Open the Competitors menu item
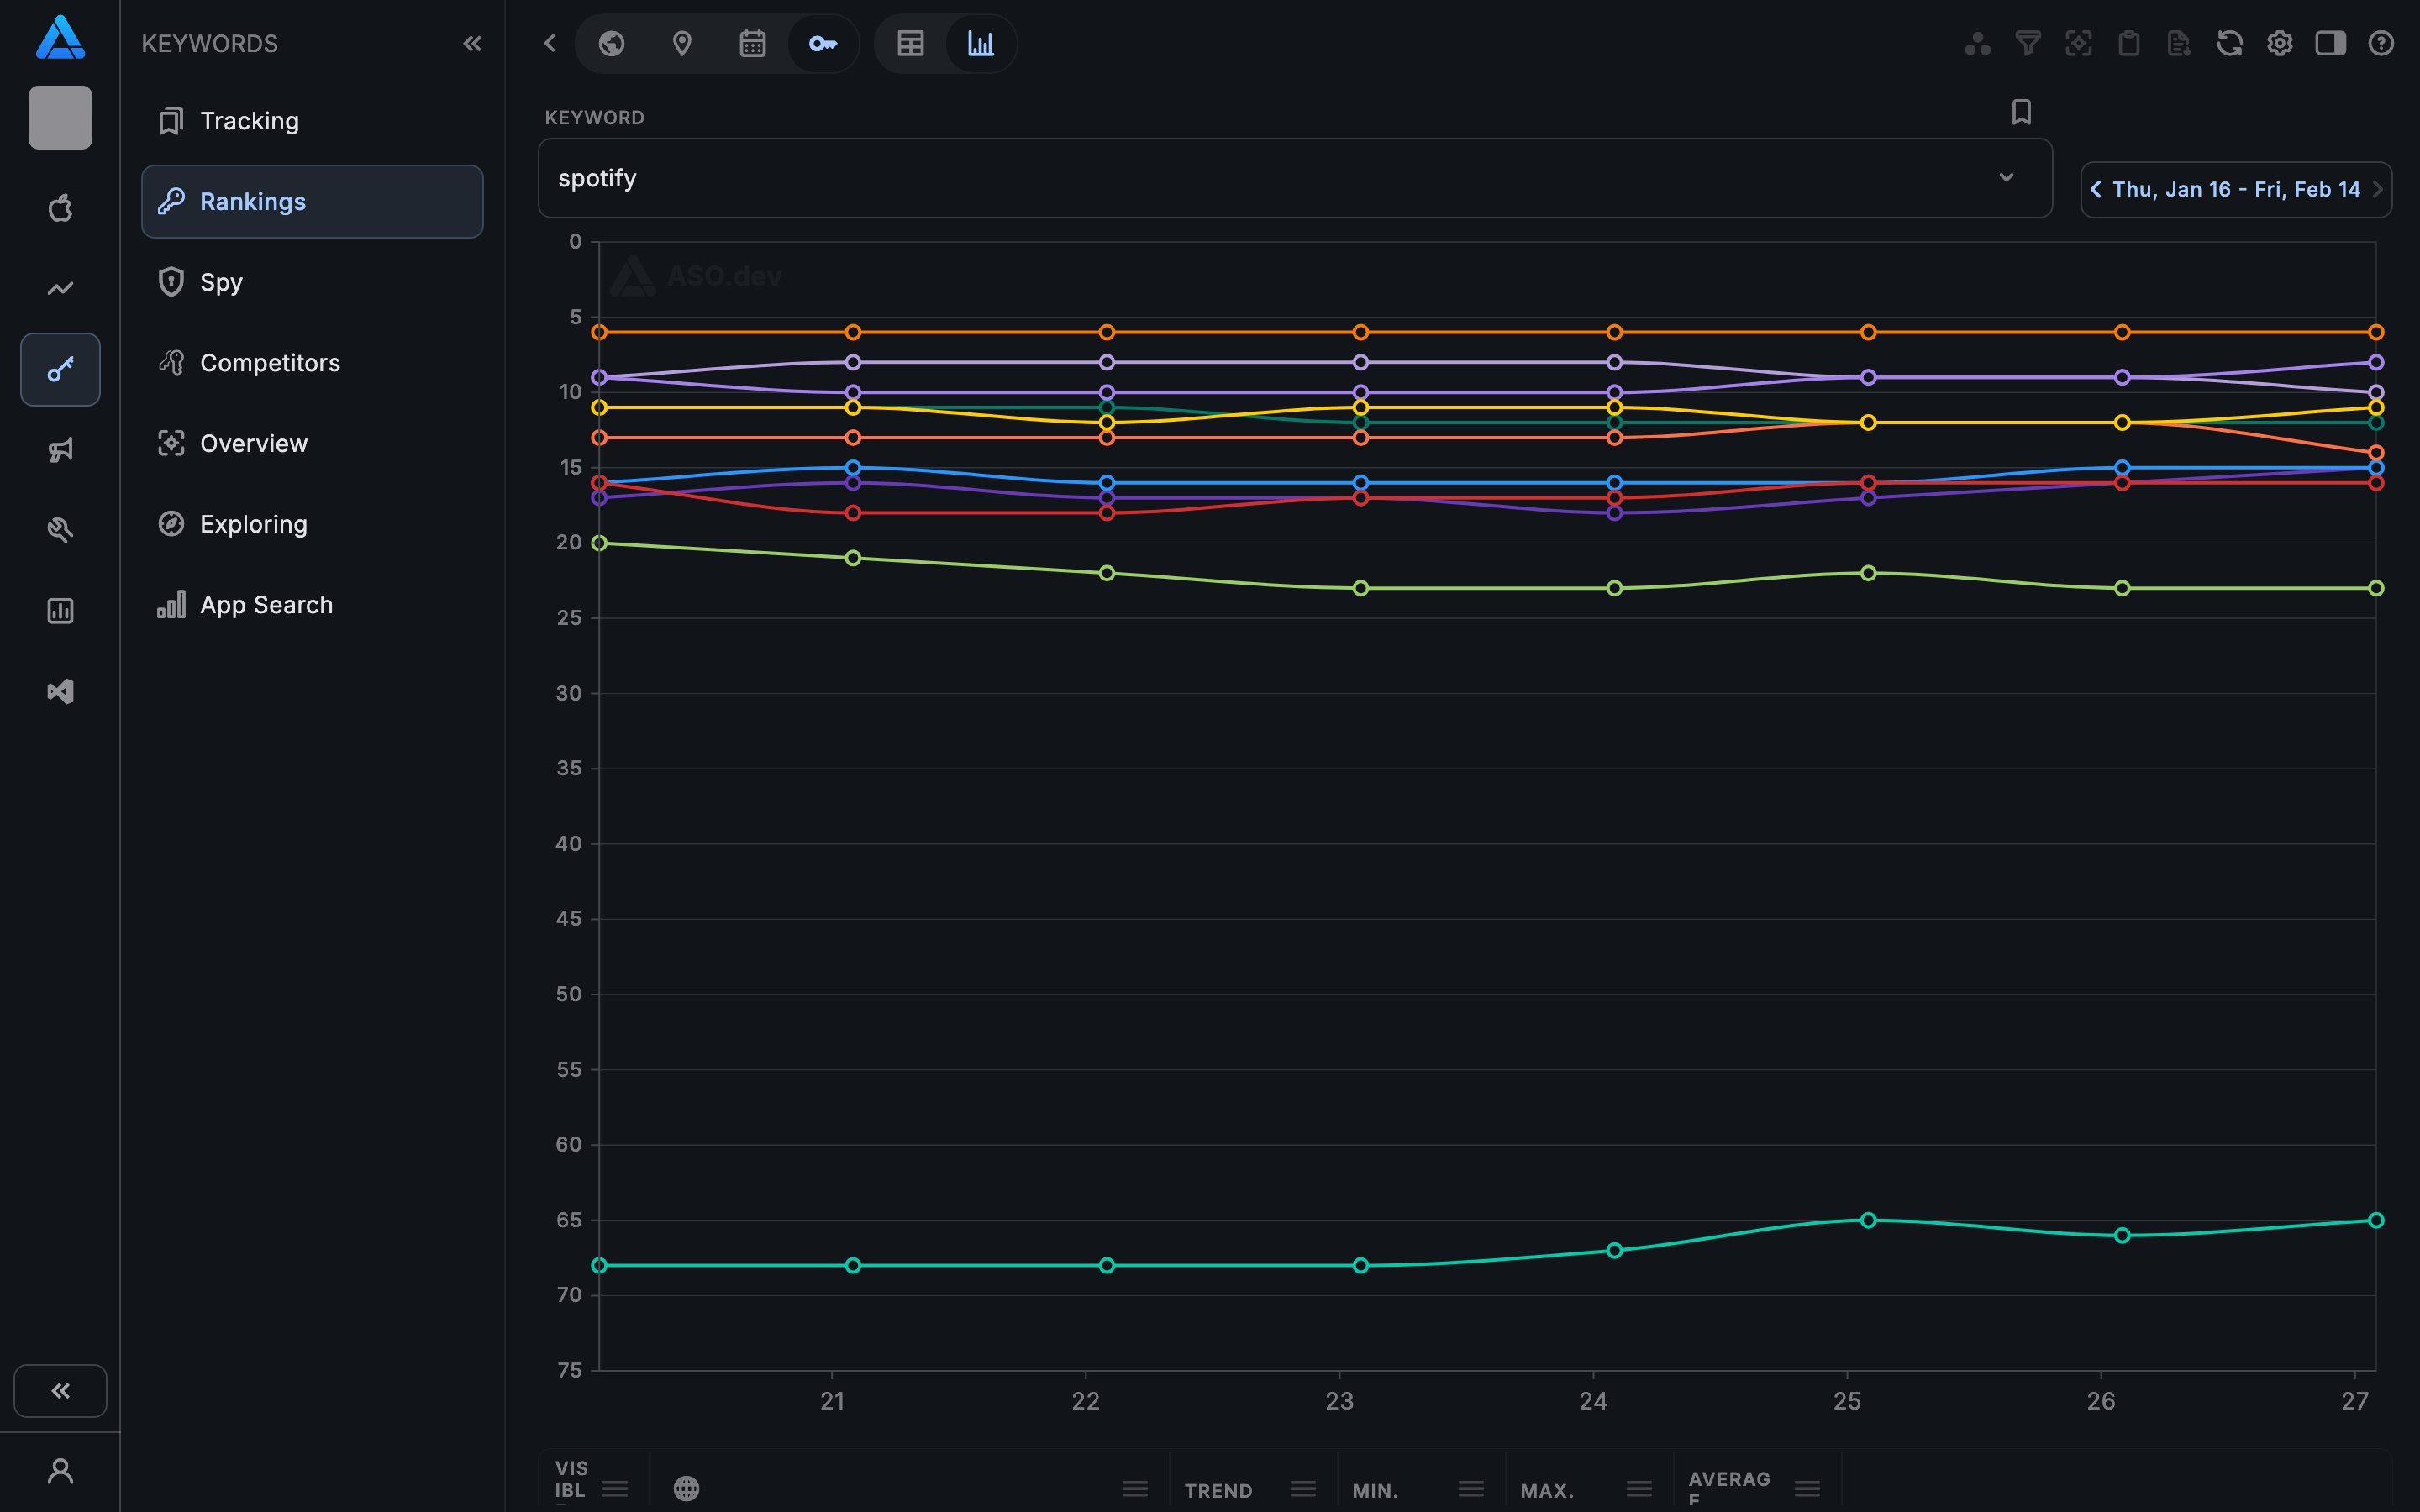2420x1512 pixels. (270, 362)
